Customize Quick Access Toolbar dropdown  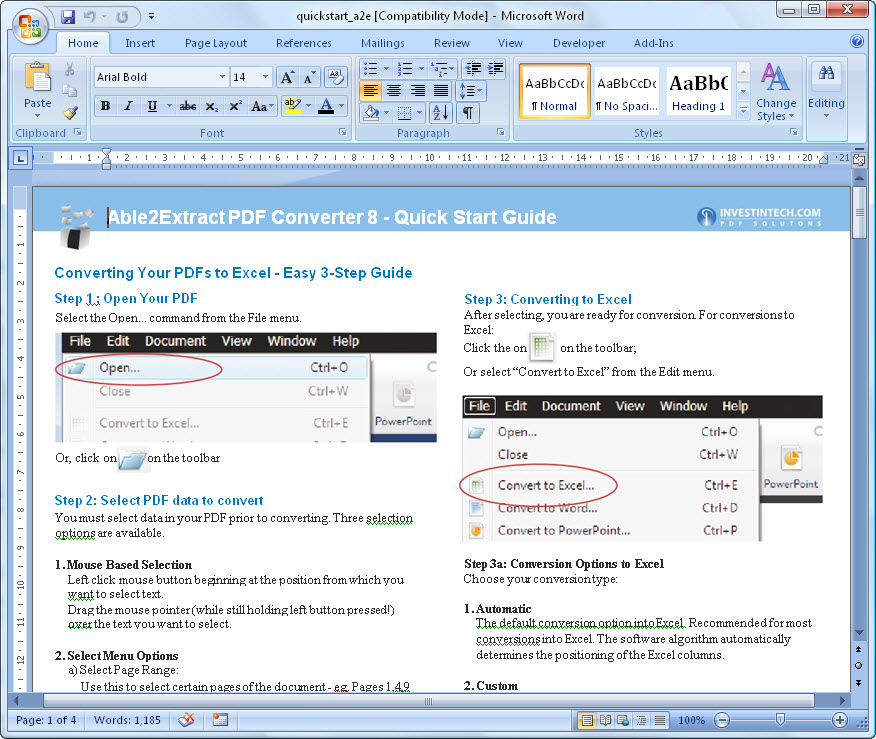tap(151, 17)
